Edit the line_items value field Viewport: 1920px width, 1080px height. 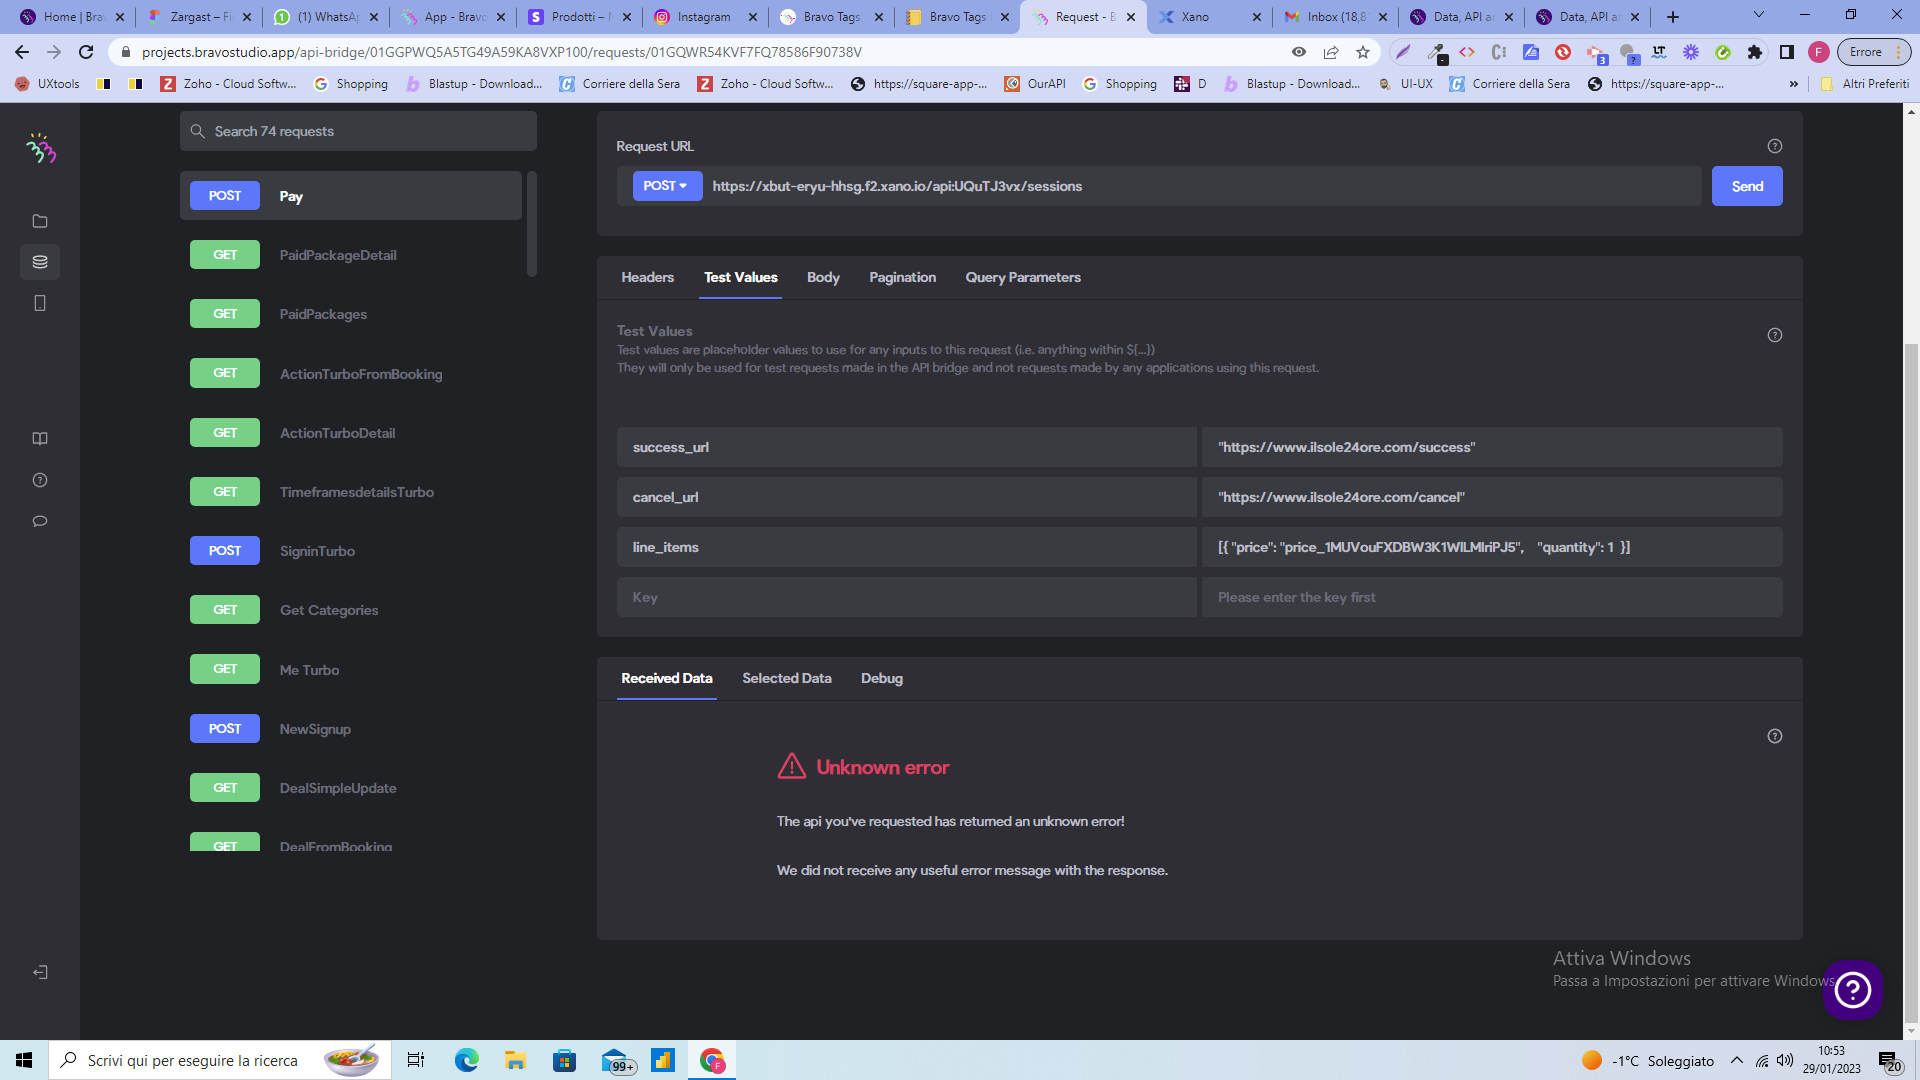click(1492, 547)
